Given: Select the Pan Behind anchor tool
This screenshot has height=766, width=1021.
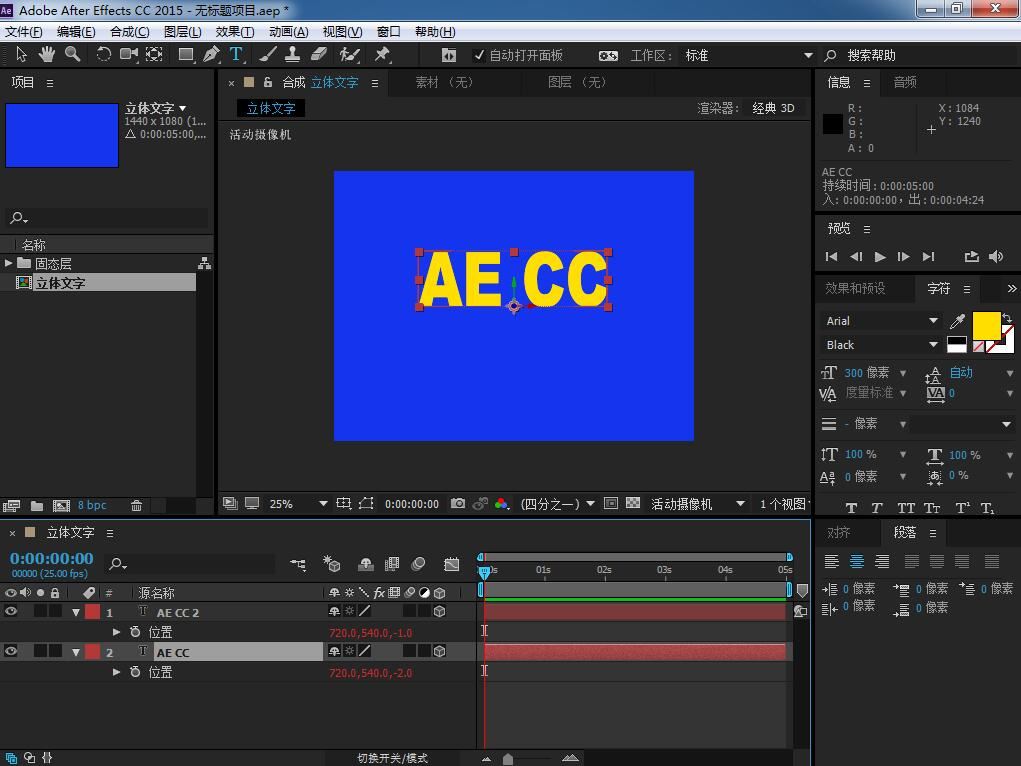Looking at the screenshot, I should pos(154,55).
